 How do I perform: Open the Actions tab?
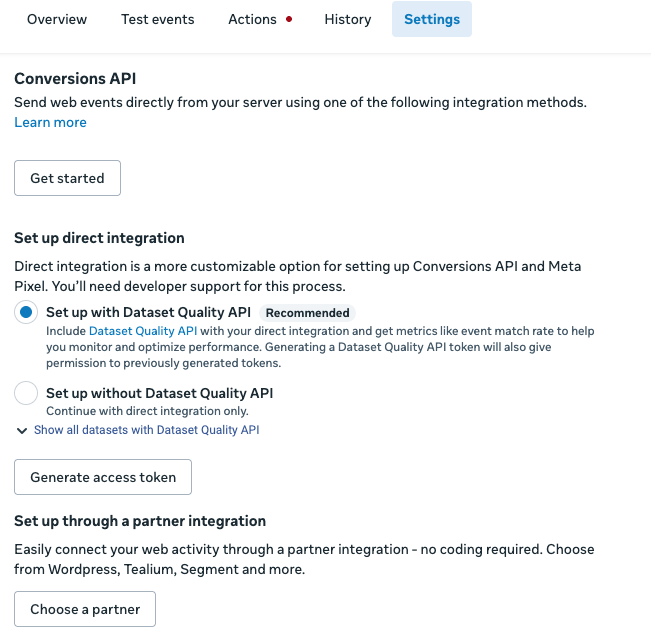[x=252, y=20]
